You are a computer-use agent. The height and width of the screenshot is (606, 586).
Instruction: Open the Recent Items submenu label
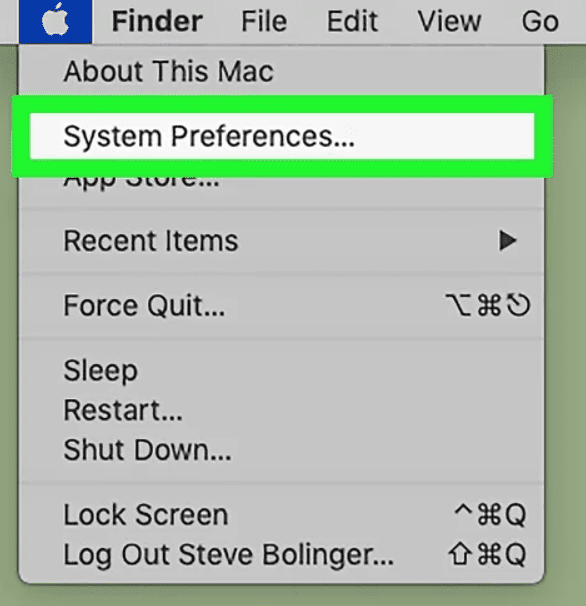pyautogui.click(x=151, y=241)
